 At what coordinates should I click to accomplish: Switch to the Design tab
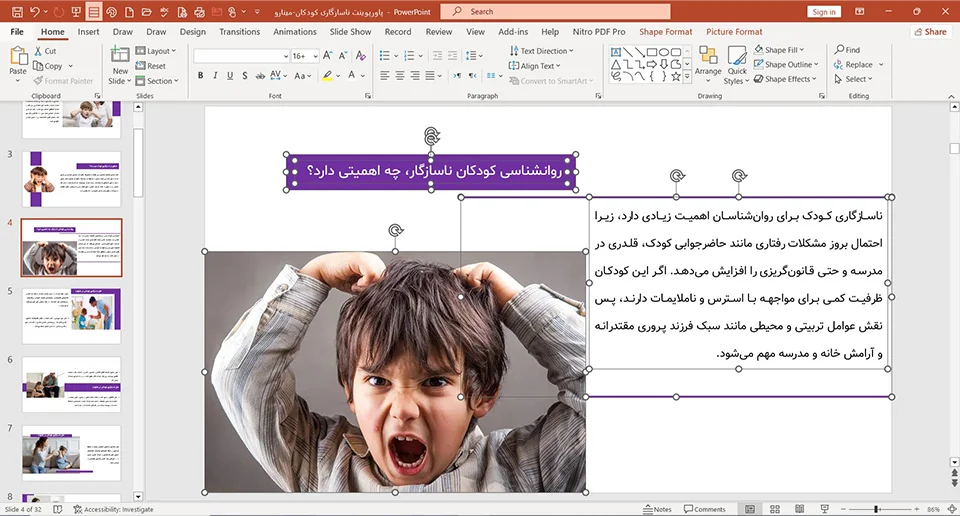[192, 32]
